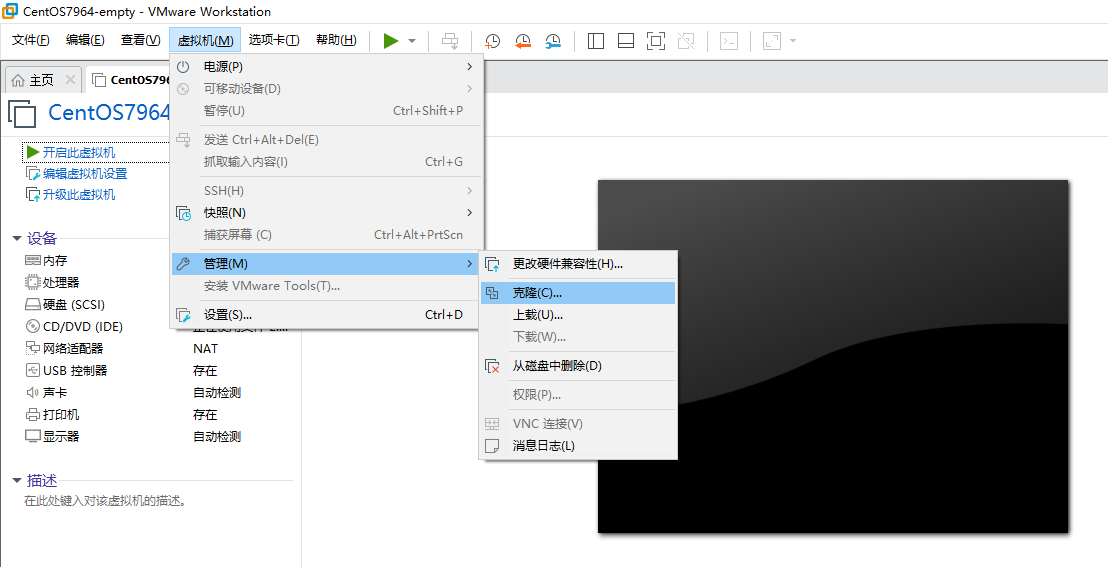Collapse the 描述 section

16,481
